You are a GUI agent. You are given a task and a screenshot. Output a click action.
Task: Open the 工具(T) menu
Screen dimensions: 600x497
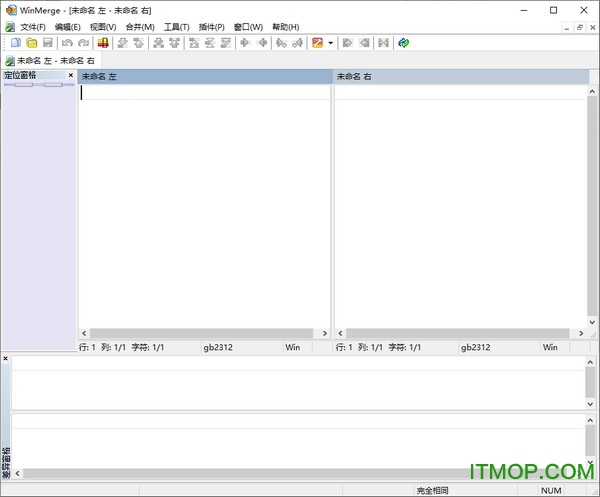coord(177,27)
